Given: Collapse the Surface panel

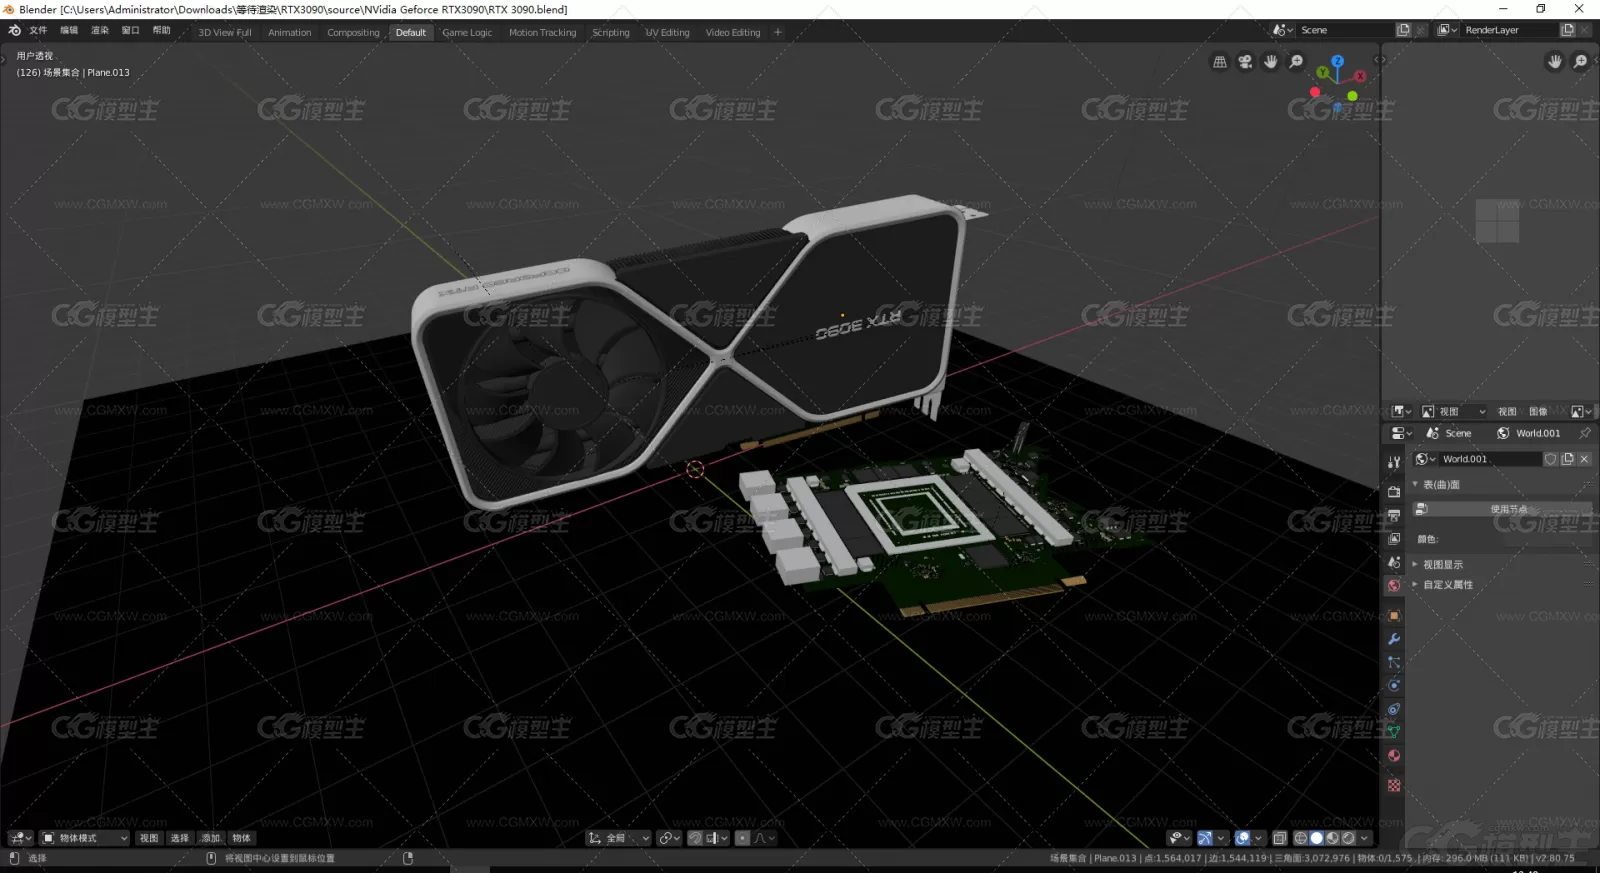Looking at the screenshot, I should click(1415, 484).
